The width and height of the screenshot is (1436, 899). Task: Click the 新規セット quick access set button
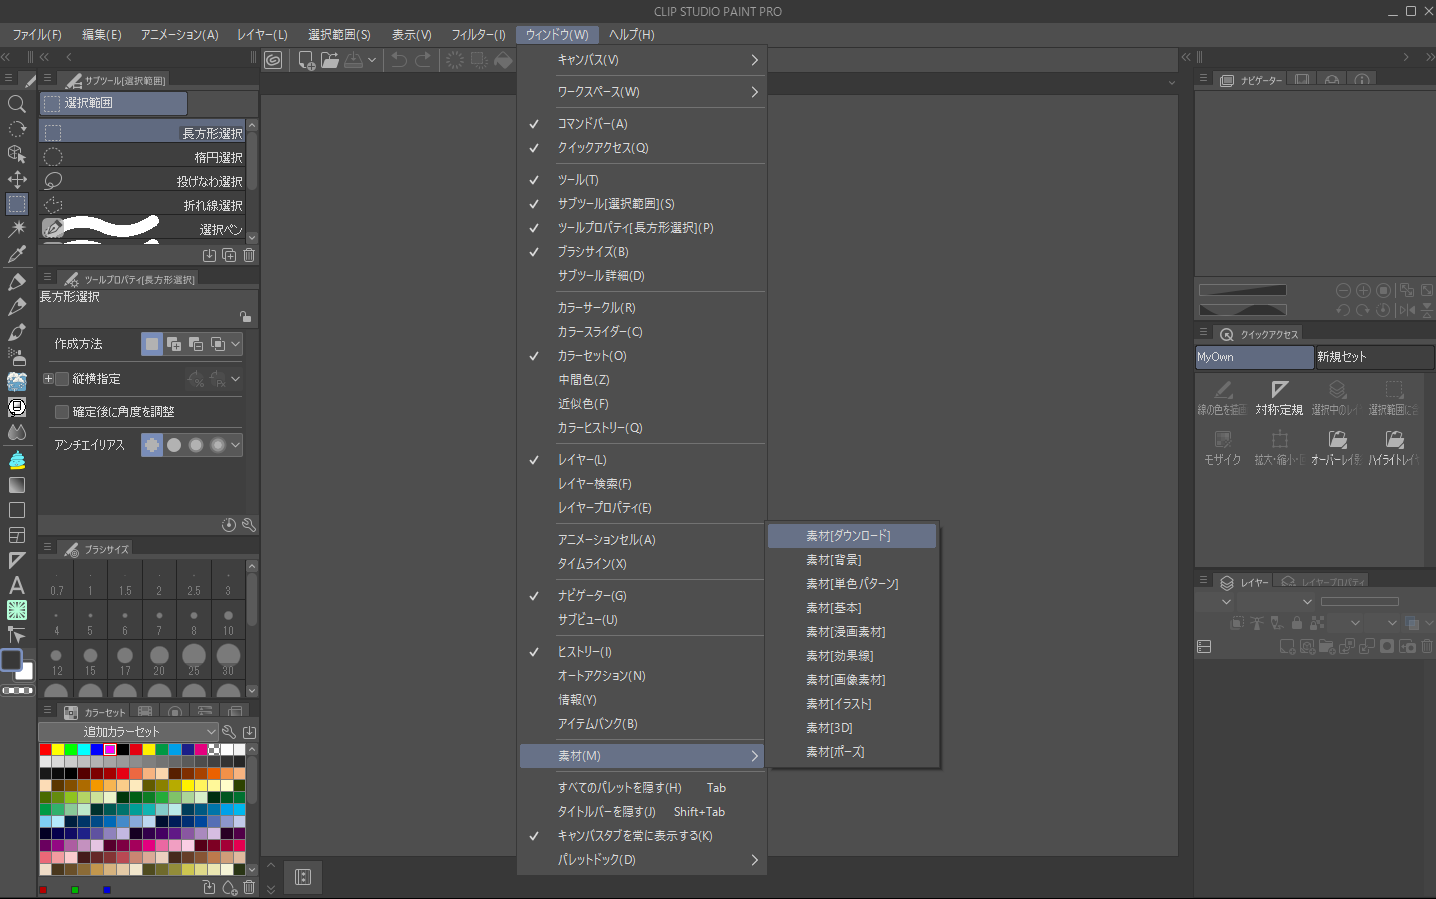(1373, 357)
